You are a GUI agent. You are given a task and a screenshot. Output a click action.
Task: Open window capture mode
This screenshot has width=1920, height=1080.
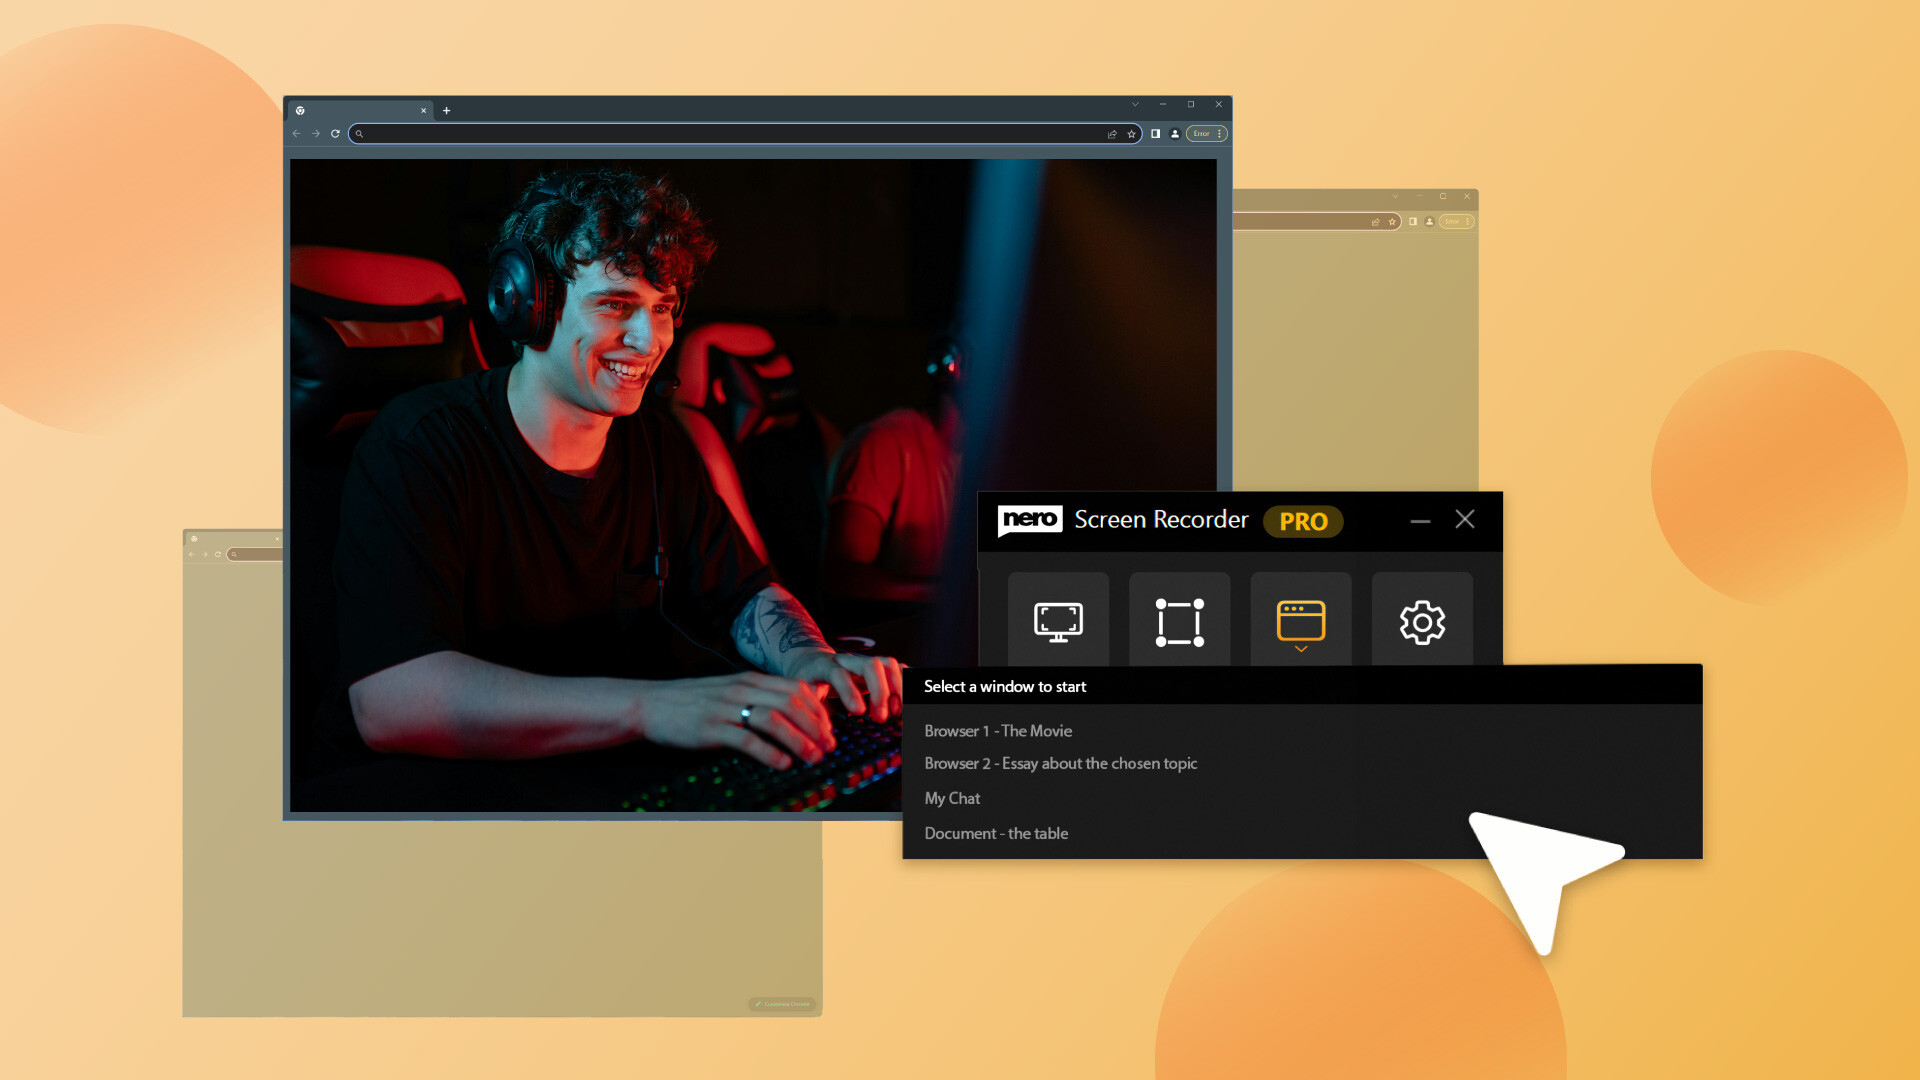[1300, 618]
